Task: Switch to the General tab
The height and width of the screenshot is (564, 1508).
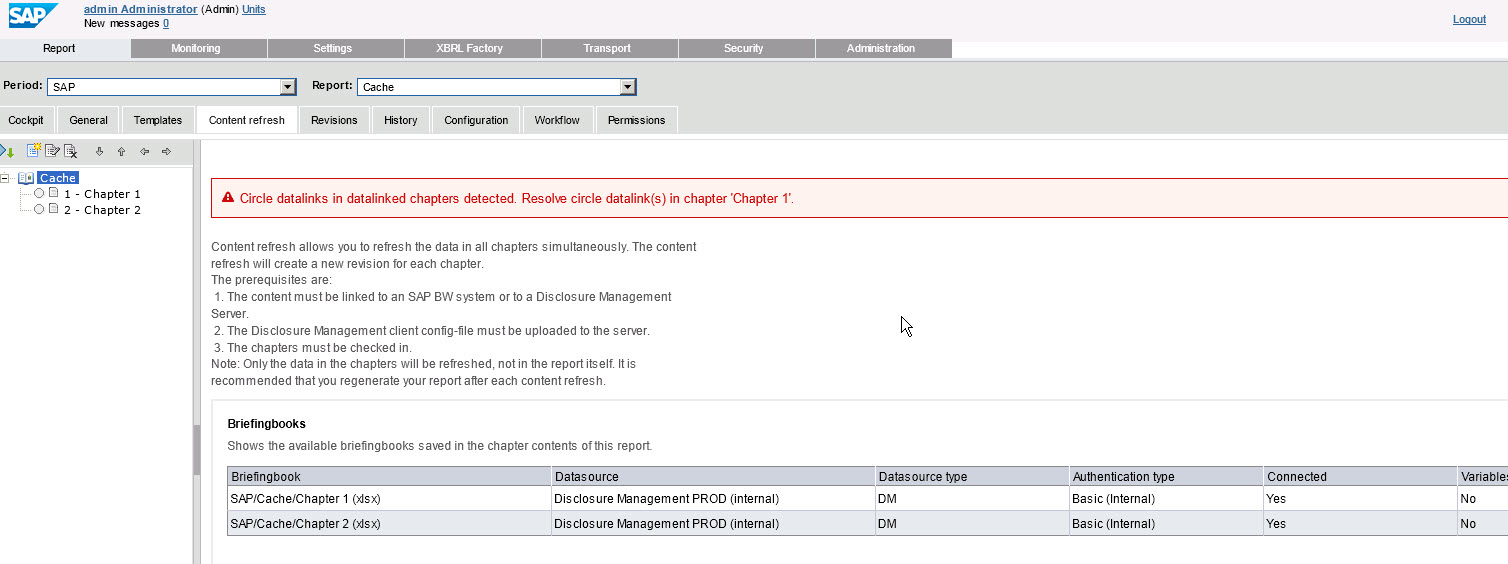Action: pyautogui.click(x=89, y=120)
